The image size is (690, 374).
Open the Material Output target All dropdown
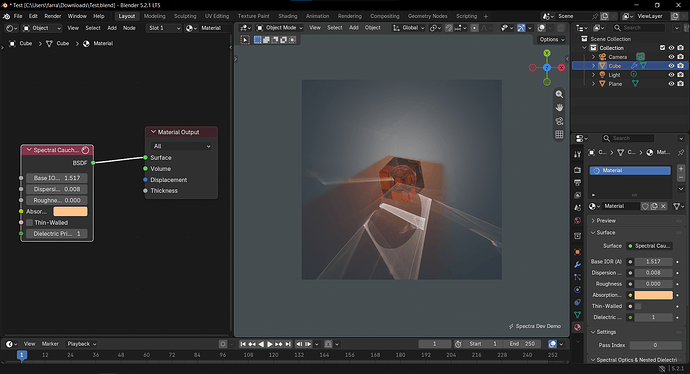pyautogui.click(x=181, y=146)
